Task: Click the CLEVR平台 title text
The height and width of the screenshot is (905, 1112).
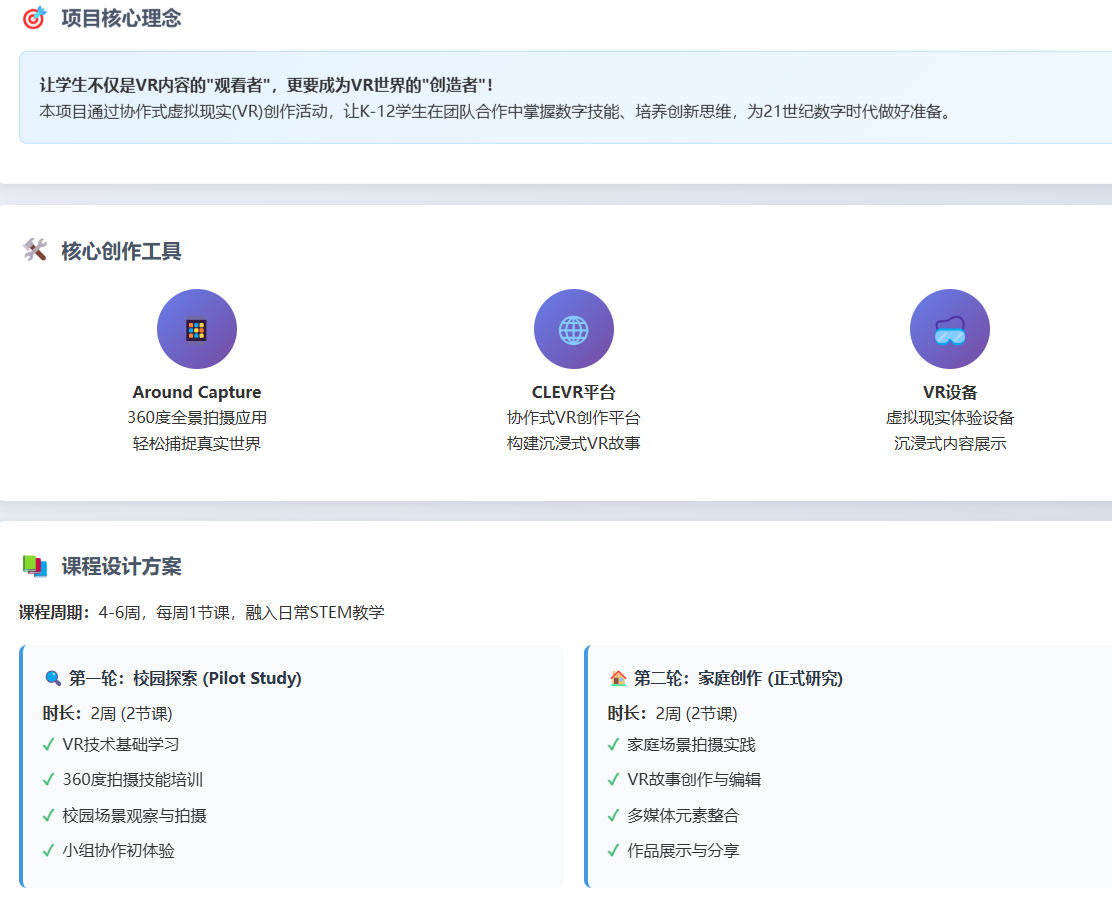Action: [573, 392]
